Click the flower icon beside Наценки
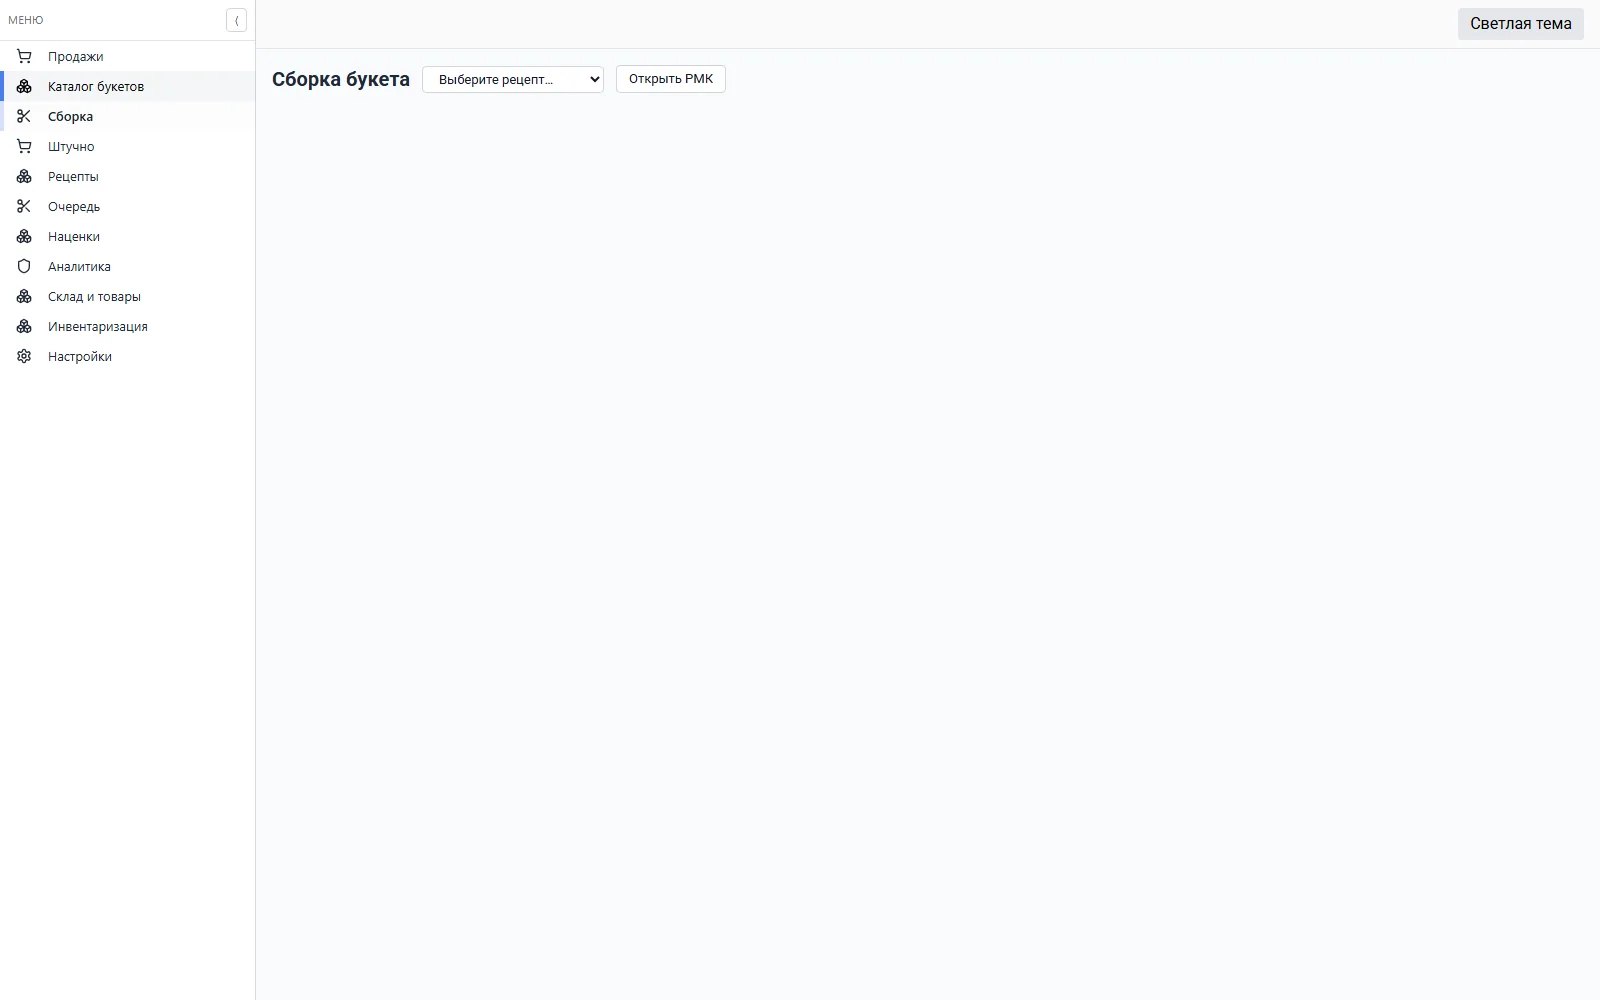Viewport: 1600px width, 1000px height. 24,236
